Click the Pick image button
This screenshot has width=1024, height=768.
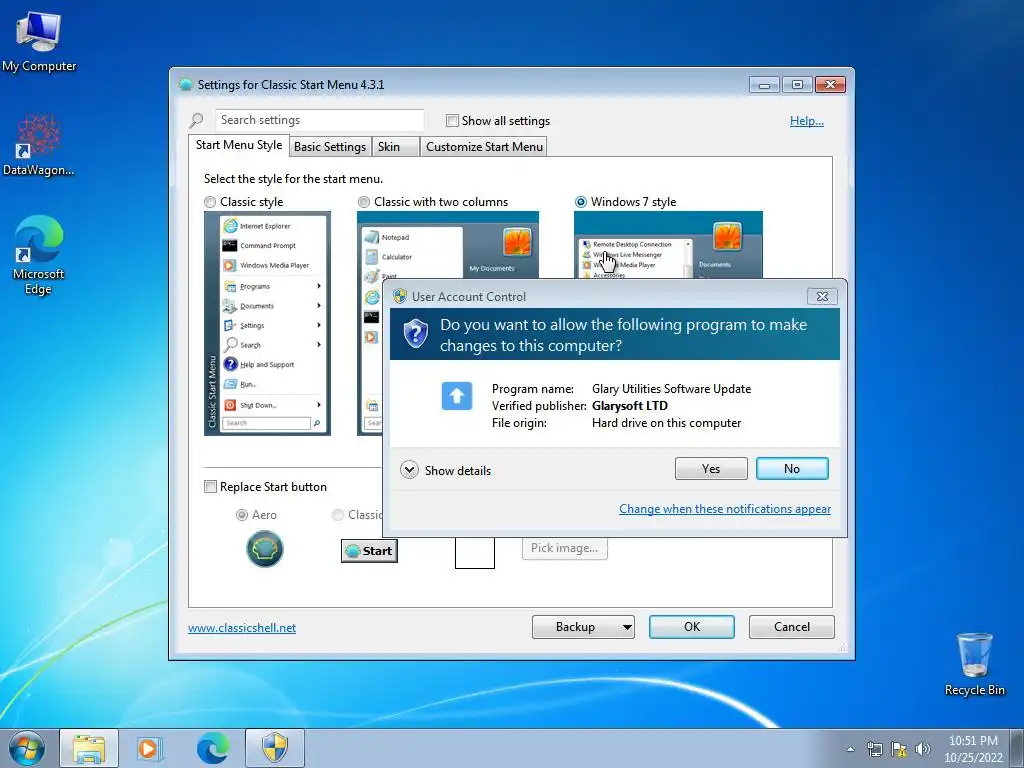pos(564,548)
